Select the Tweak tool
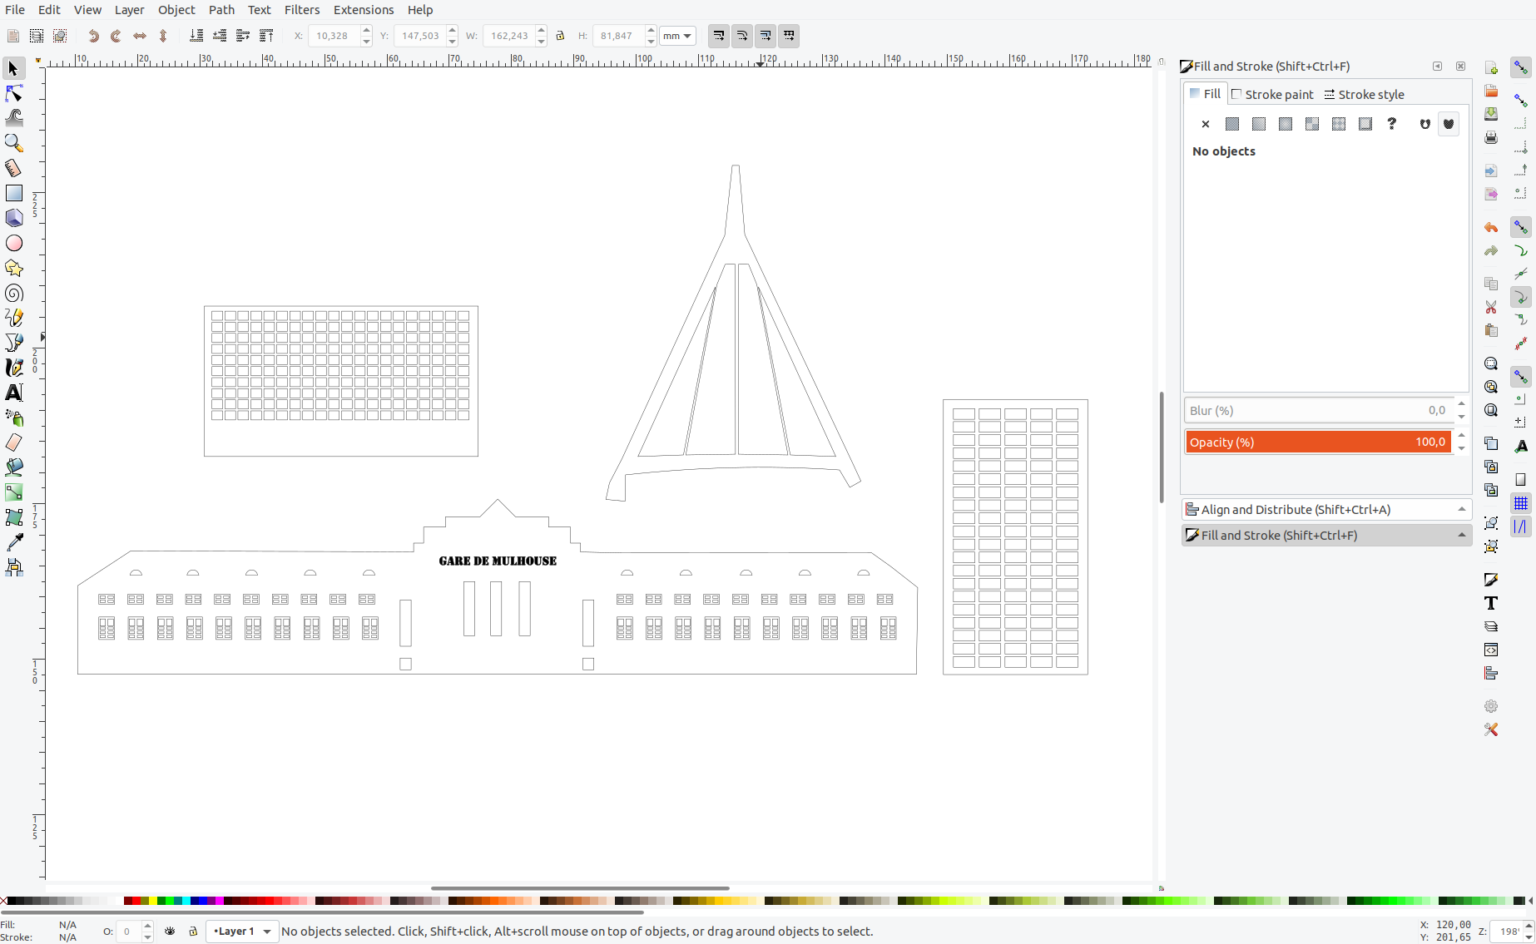This screenshot has height=944, width=1536. tap(14, 118)
